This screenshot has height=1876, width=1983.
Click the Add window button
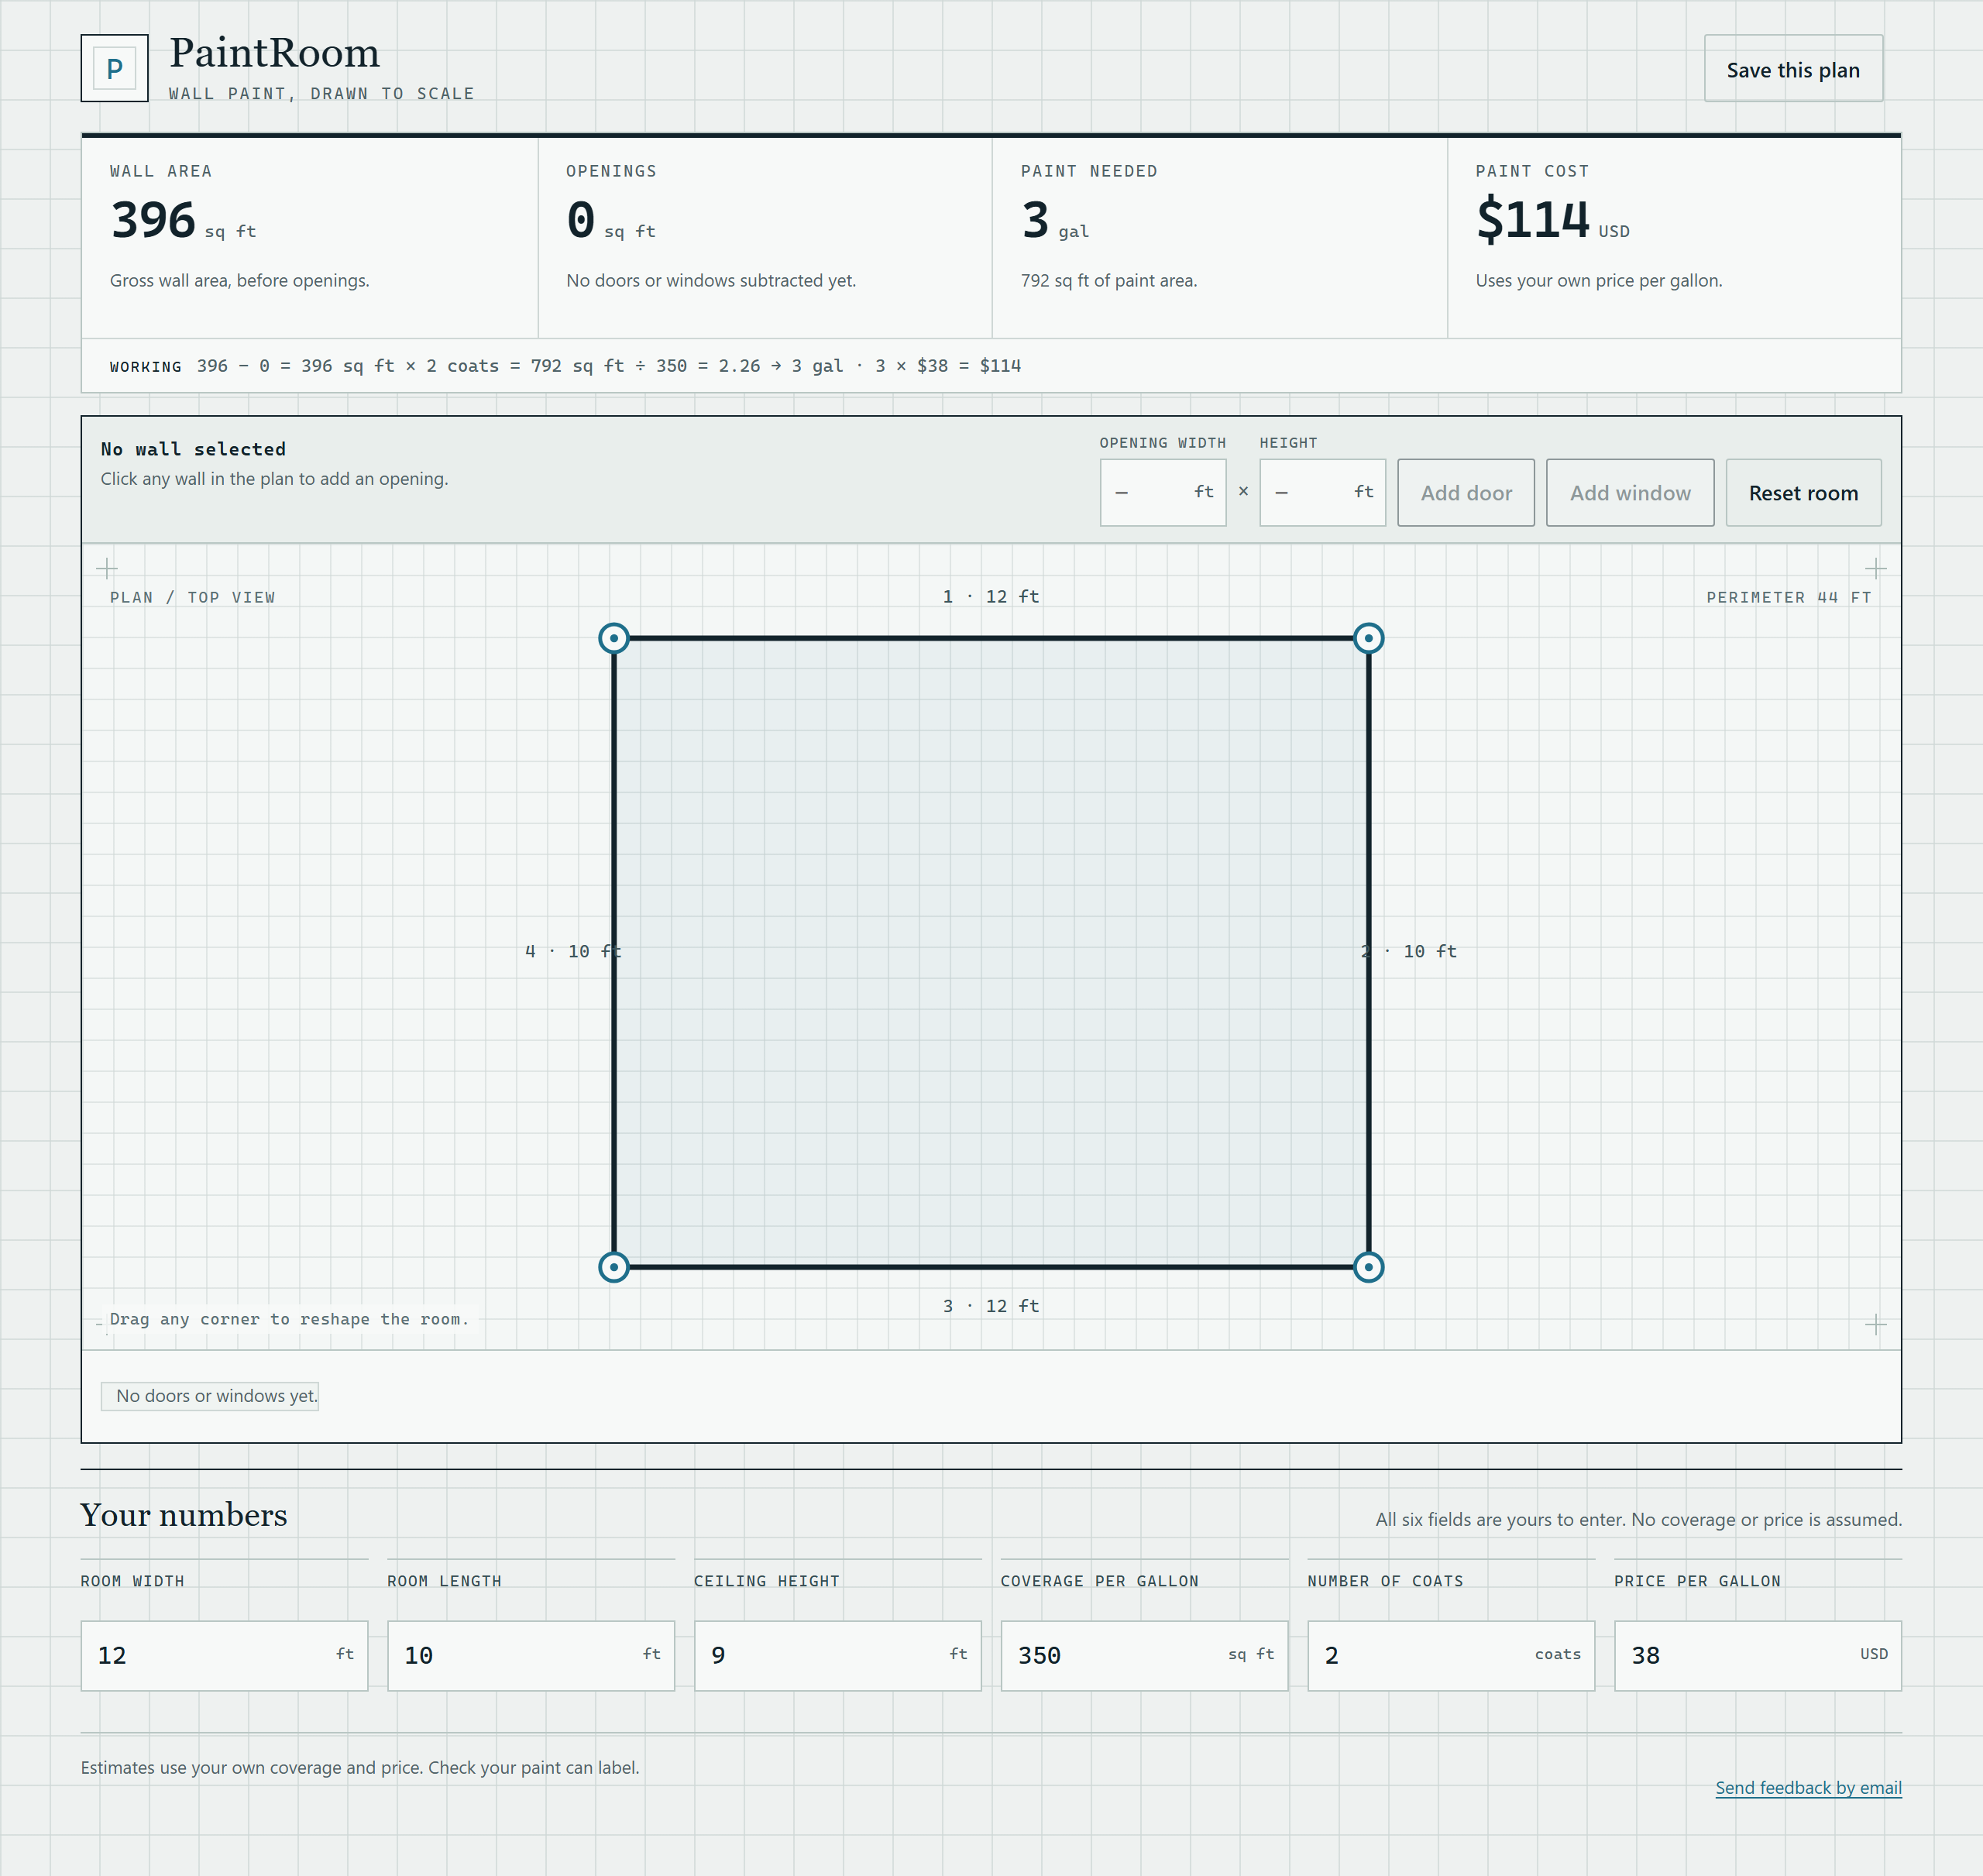[x=1630, y=493]
